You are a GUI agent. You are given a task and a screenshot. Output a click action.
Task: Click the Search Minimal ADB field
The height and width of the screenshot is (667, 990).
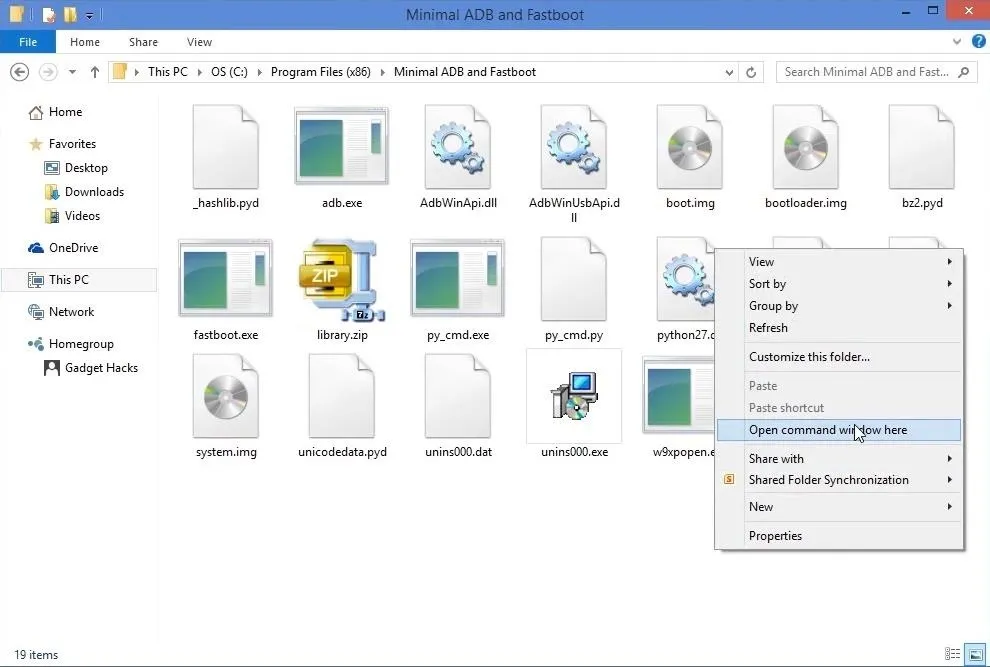tap(875, 72)
